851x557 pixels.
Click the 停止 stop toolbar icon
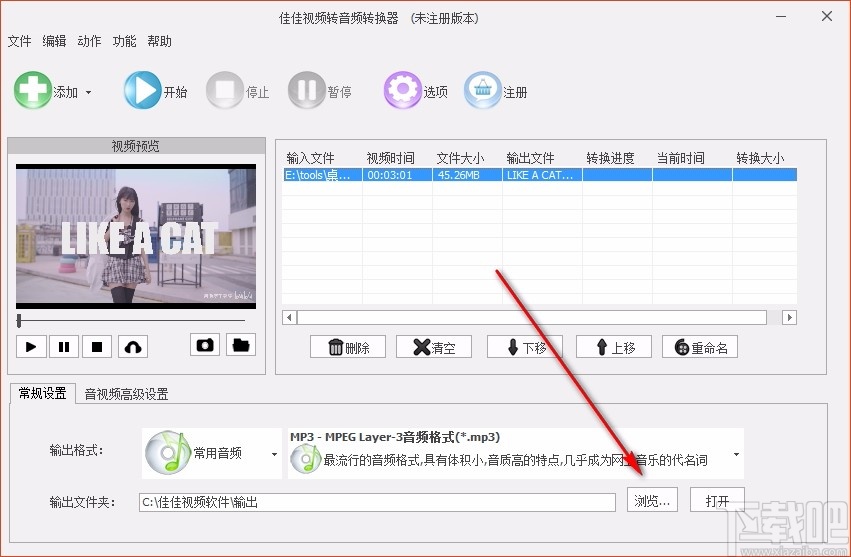pos(225,90)
